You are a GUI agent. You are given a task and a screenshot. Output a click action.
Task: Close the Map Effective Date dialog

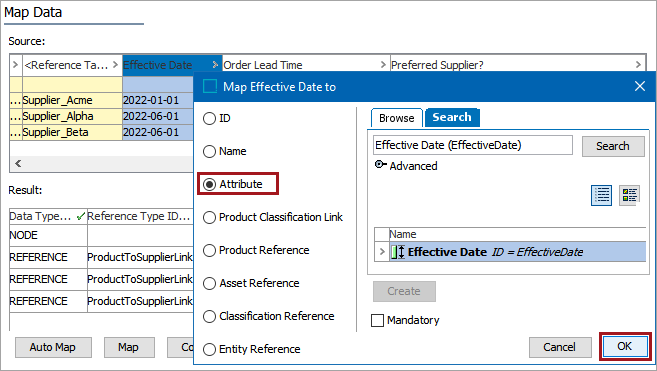click(640, 86)
